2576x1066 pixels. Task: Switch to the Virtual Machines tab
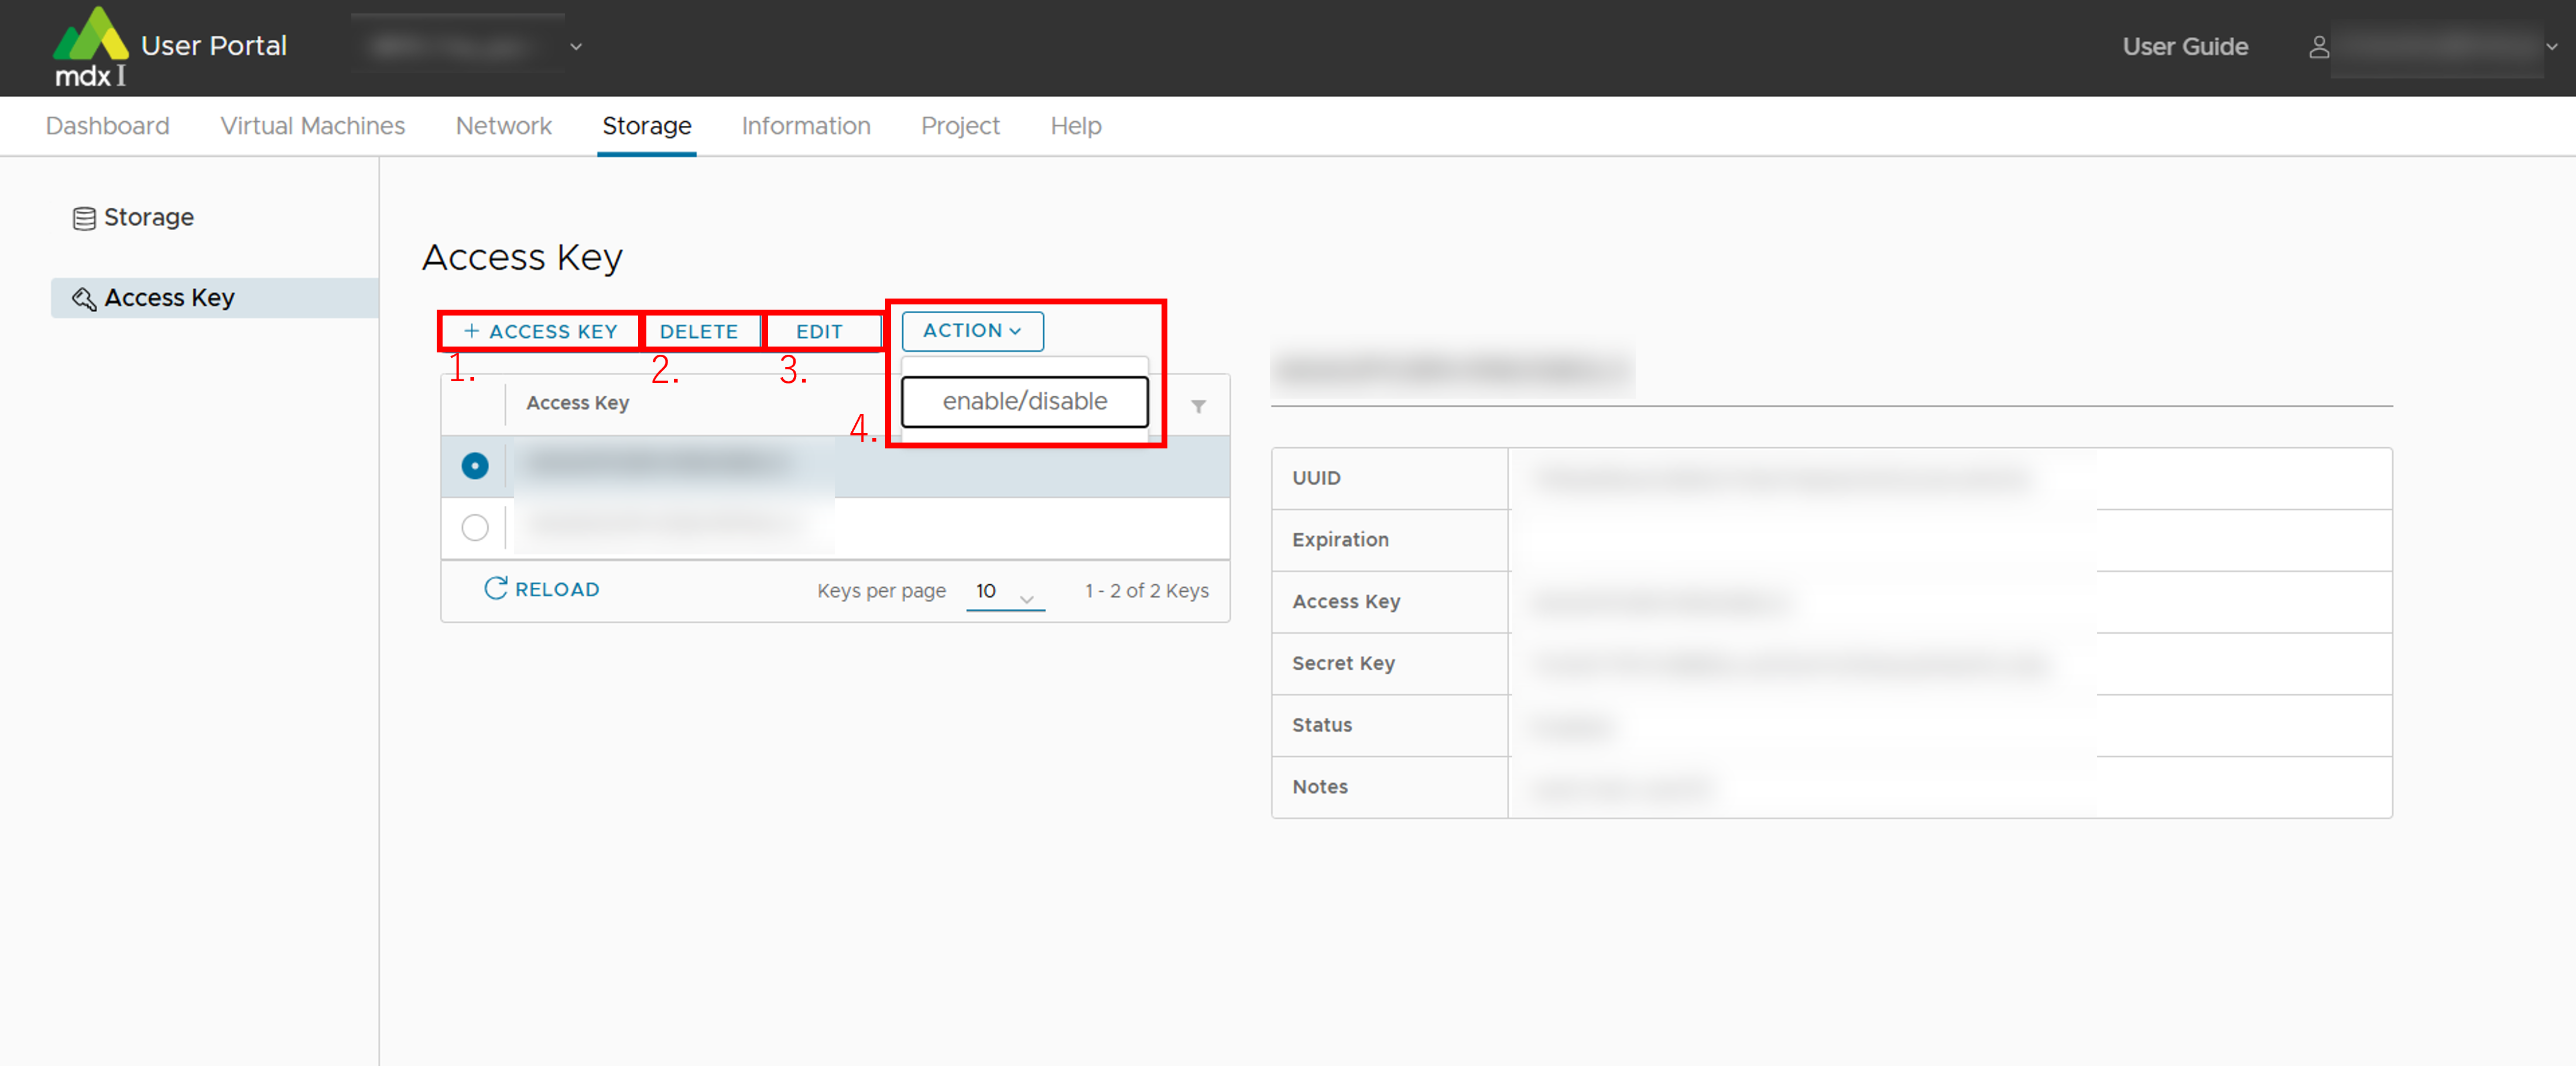coord(312,126)
